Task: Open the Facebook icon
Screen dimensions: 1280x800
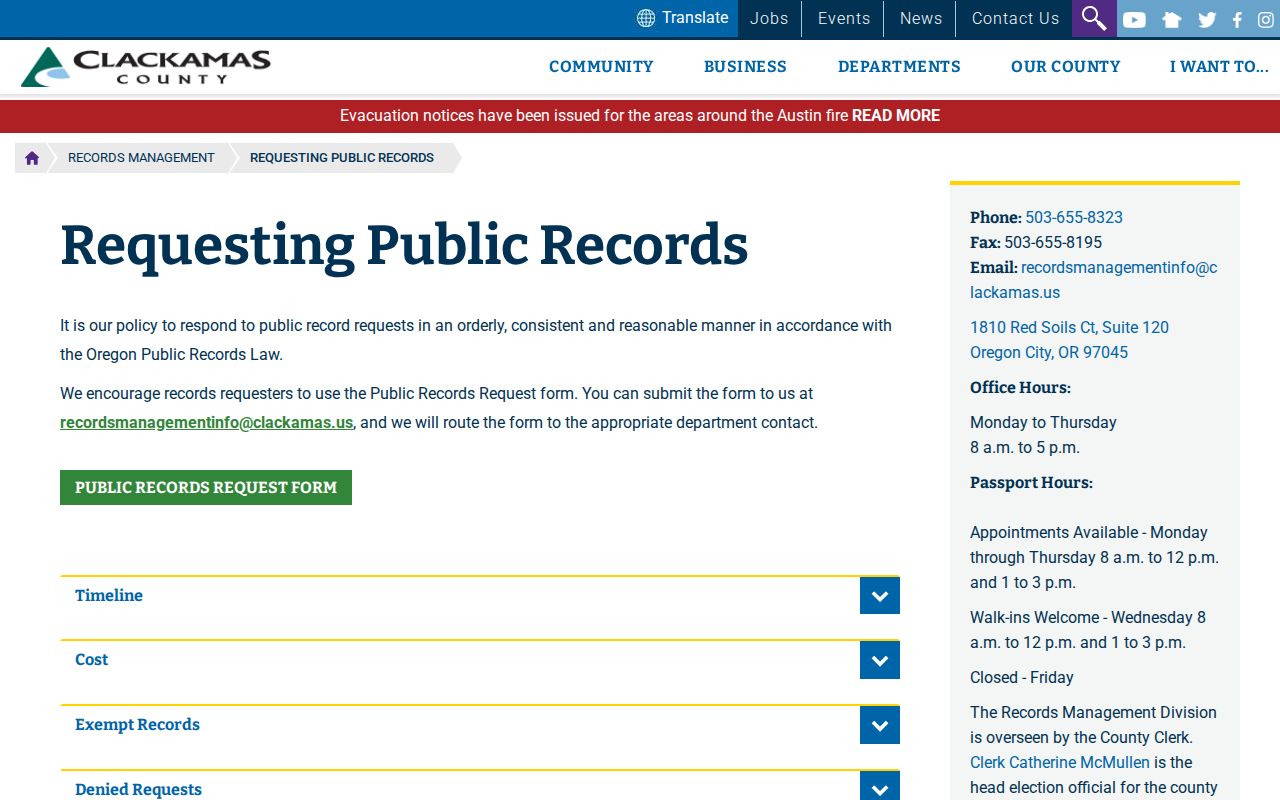Action: pyautogui.click(x=1237, y=19)
